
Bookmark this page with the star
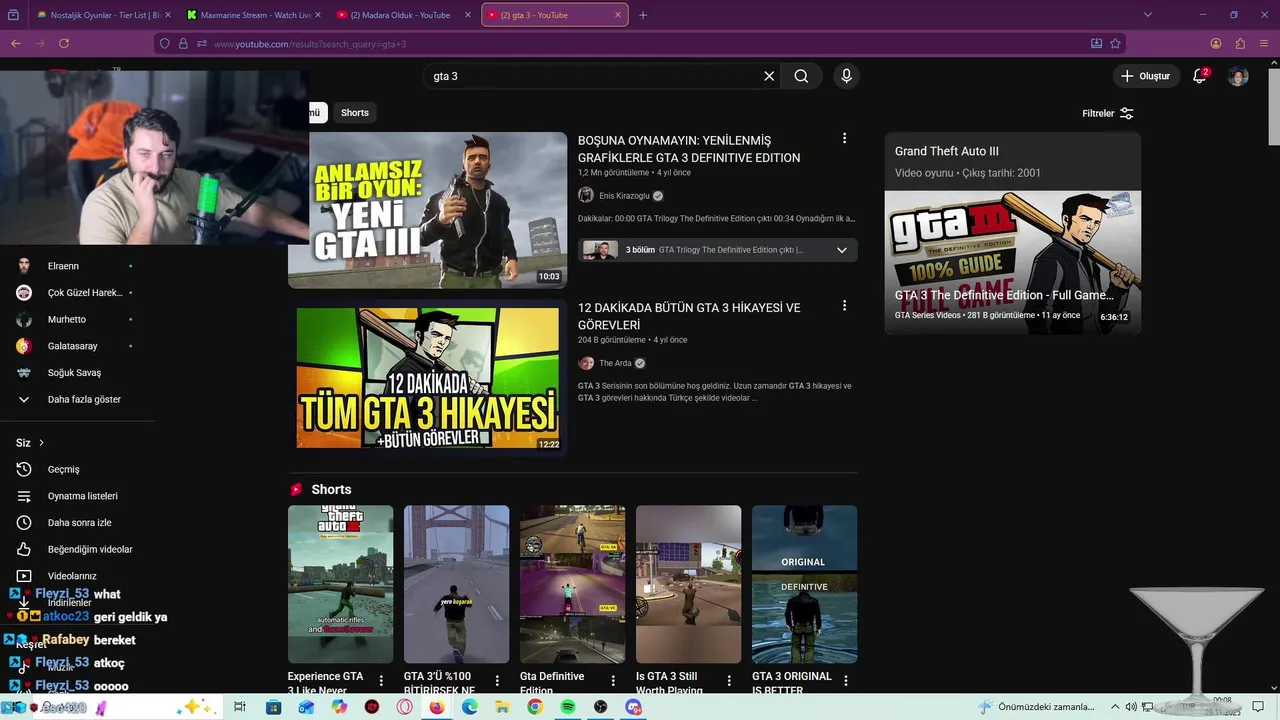1115,43
